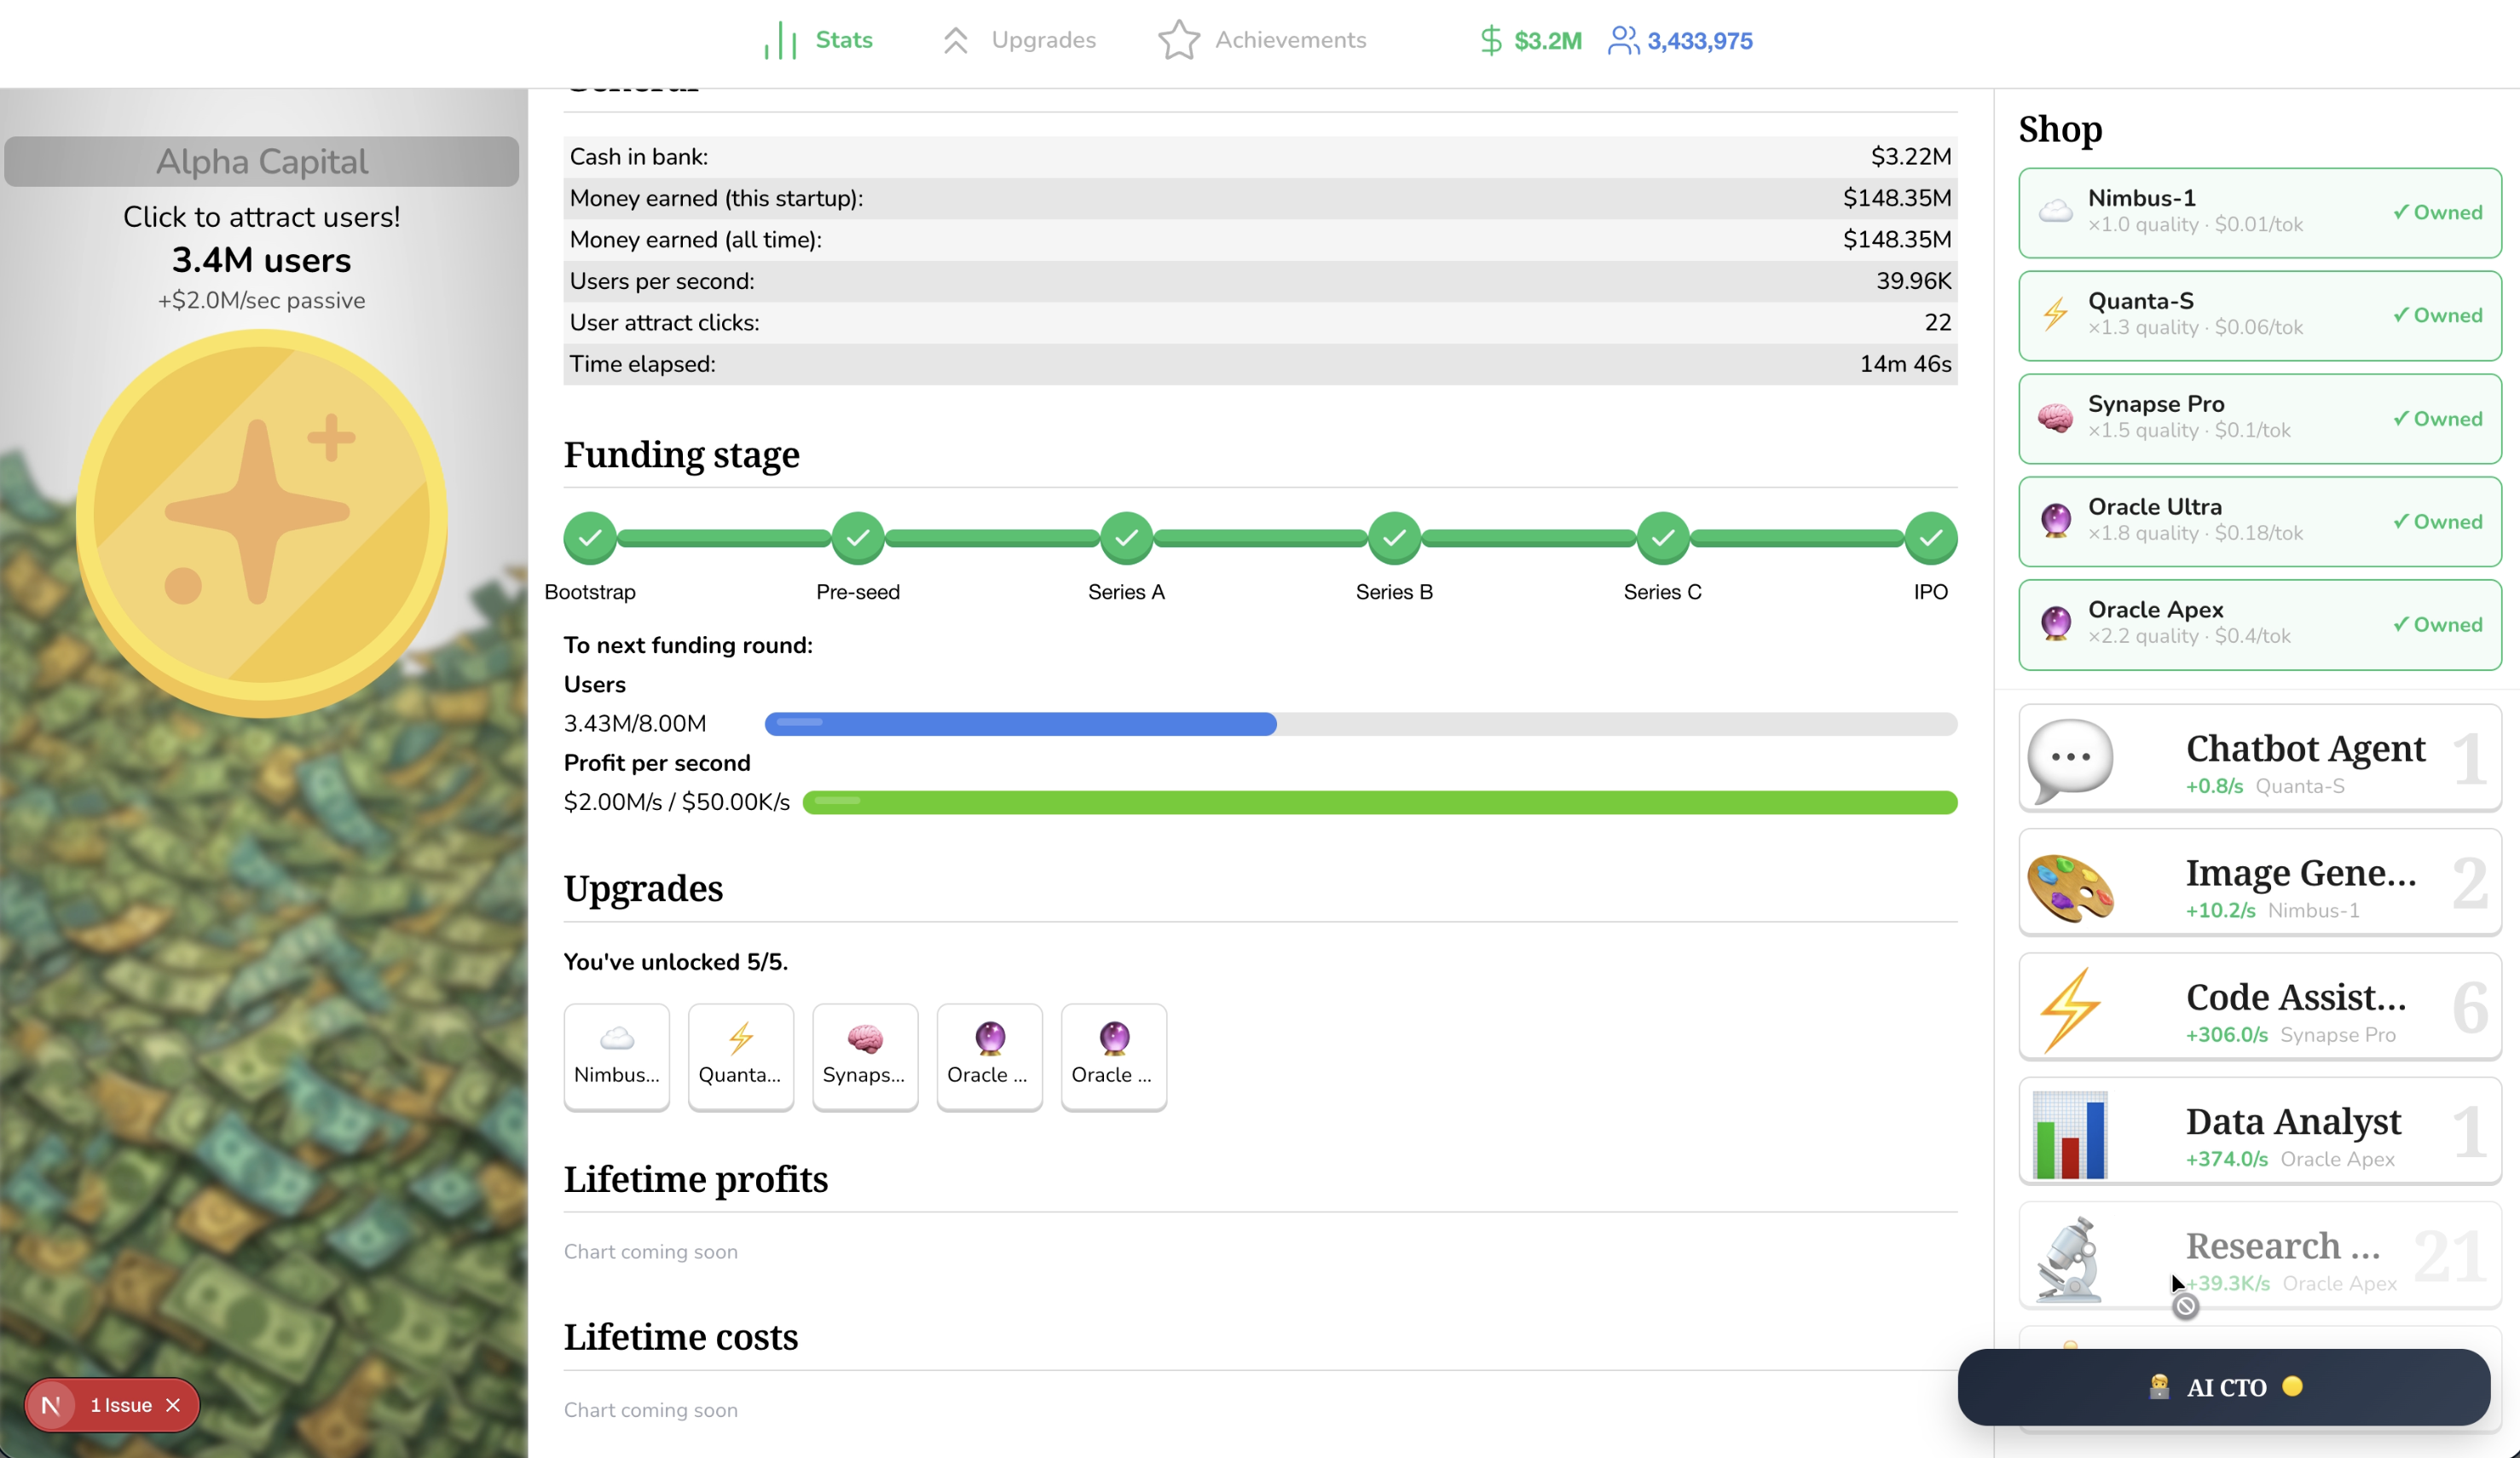
Task: Click the Research microscope icon
Action: coord(2070,1258)
